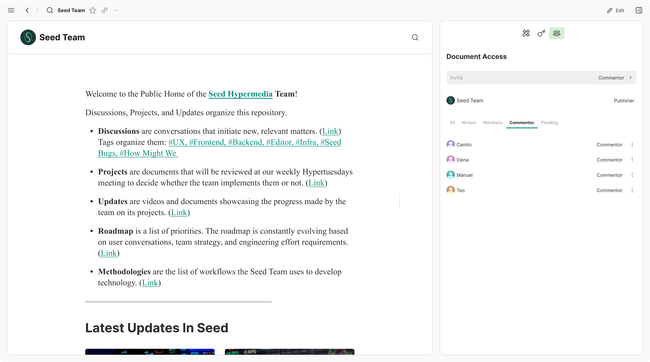Open the Seed Hypermedia link
This screenshot has width=650, height=362.
click(x=240, y=94)
